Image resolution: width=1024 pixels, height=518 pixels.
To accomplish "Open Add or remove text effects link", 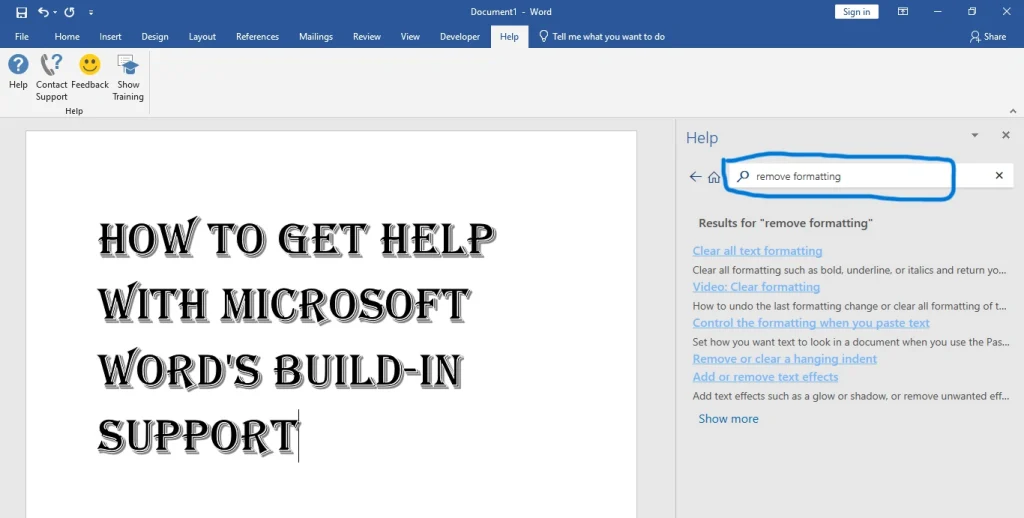I will pos(765,377).
